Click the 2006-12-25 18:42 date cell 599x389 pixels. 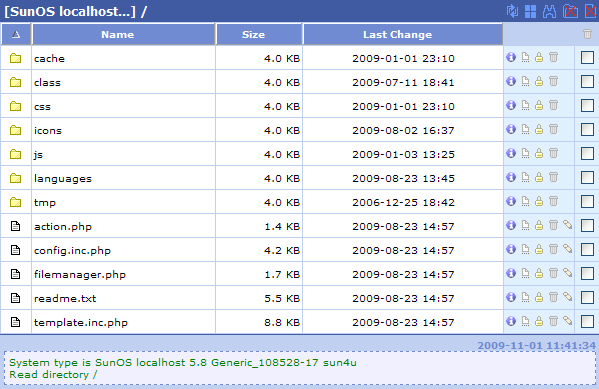[403, 203]
